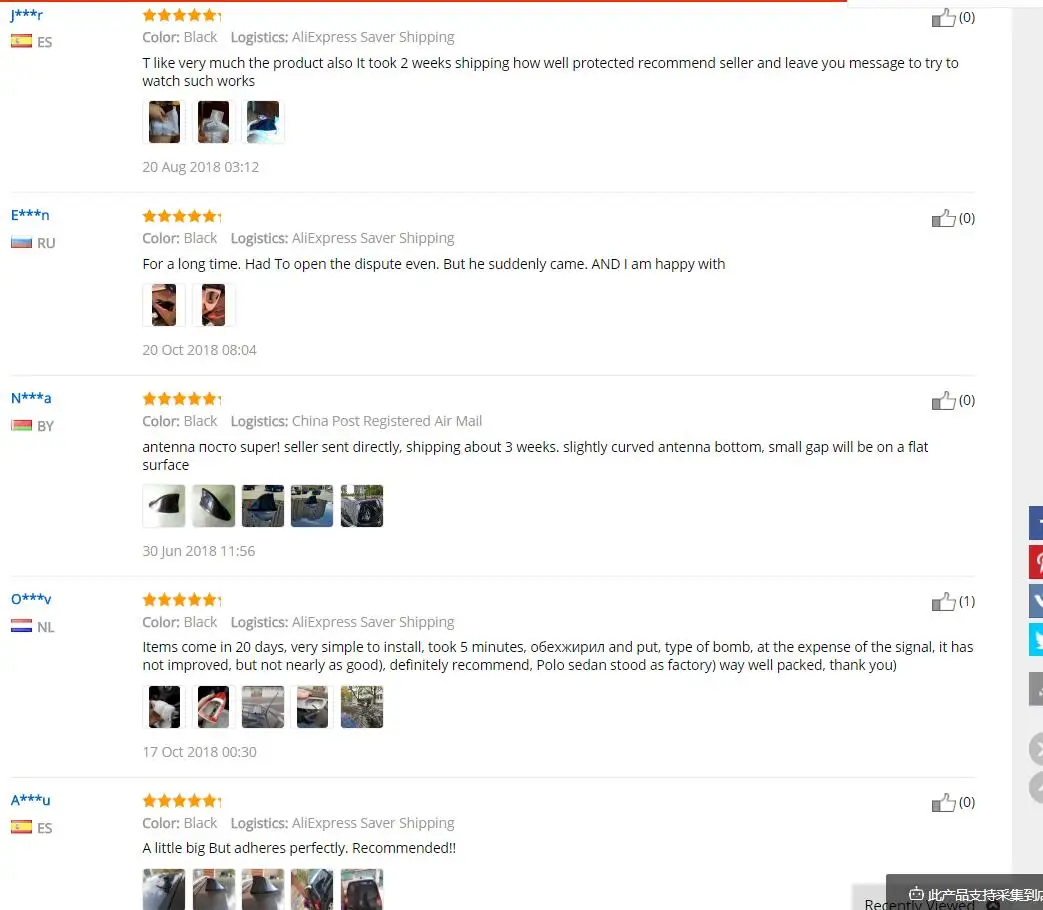Share page via red Pinterest icon
Viewport: 1043px width, 910px height.
[x=1036, y=561]
